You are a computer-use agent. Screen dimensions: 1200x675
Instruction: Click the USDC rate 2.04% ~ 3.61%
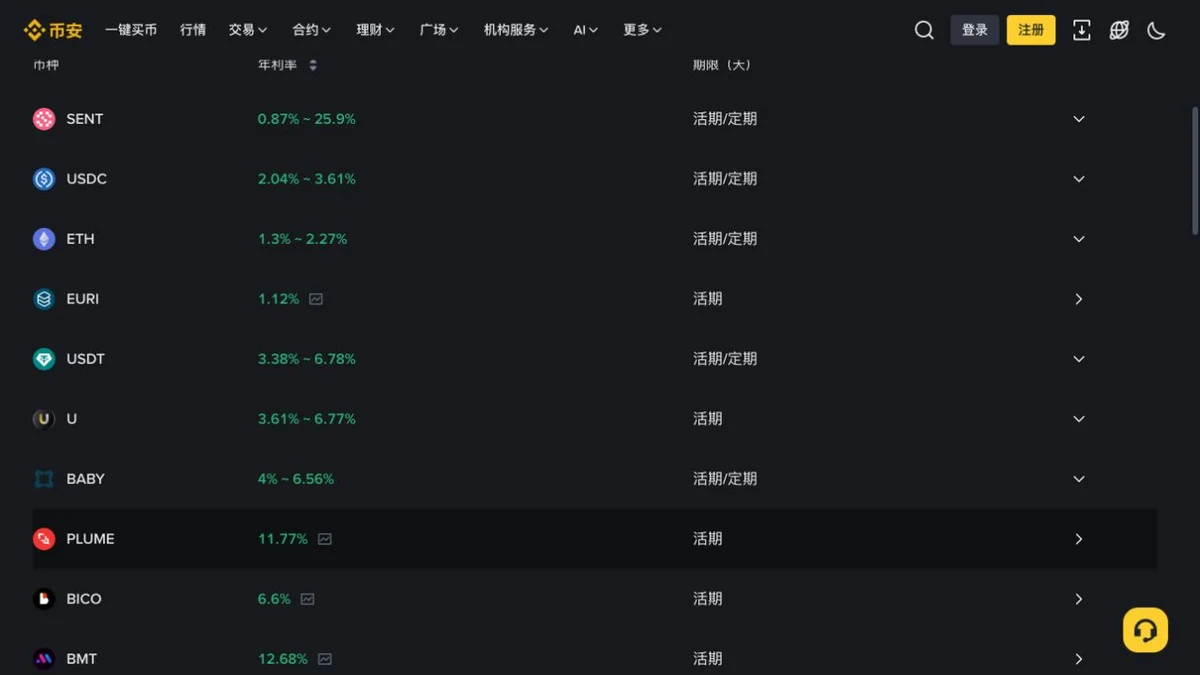pyautogui.click(x=307, y=179)
